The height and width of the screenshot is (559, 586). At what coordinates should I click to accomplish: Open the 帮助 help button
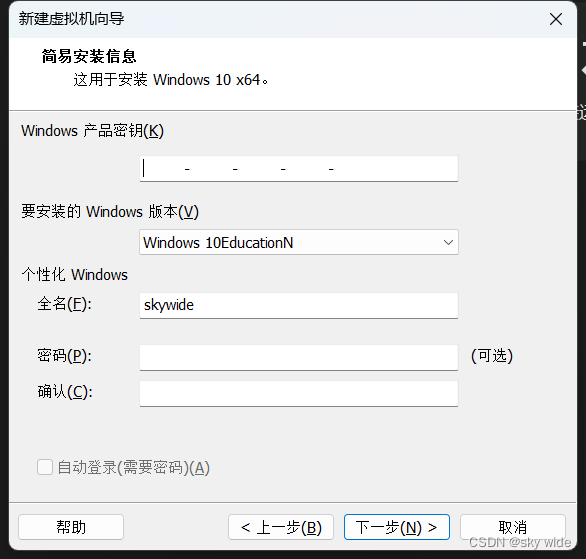pyautogui.click(x=71, y=527)
